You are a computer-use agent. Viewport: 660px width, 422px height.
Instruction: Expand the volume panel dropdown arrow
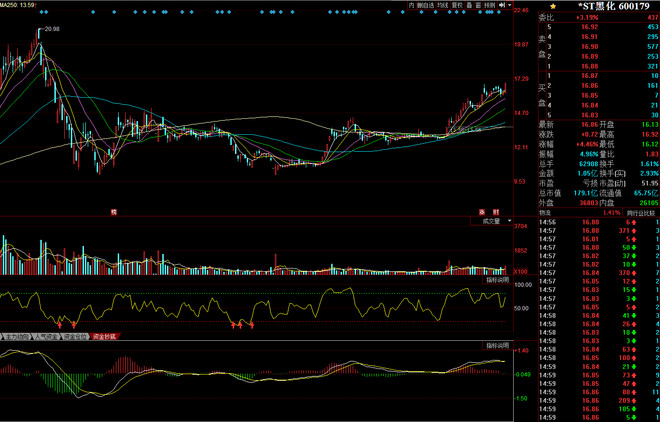509,221
